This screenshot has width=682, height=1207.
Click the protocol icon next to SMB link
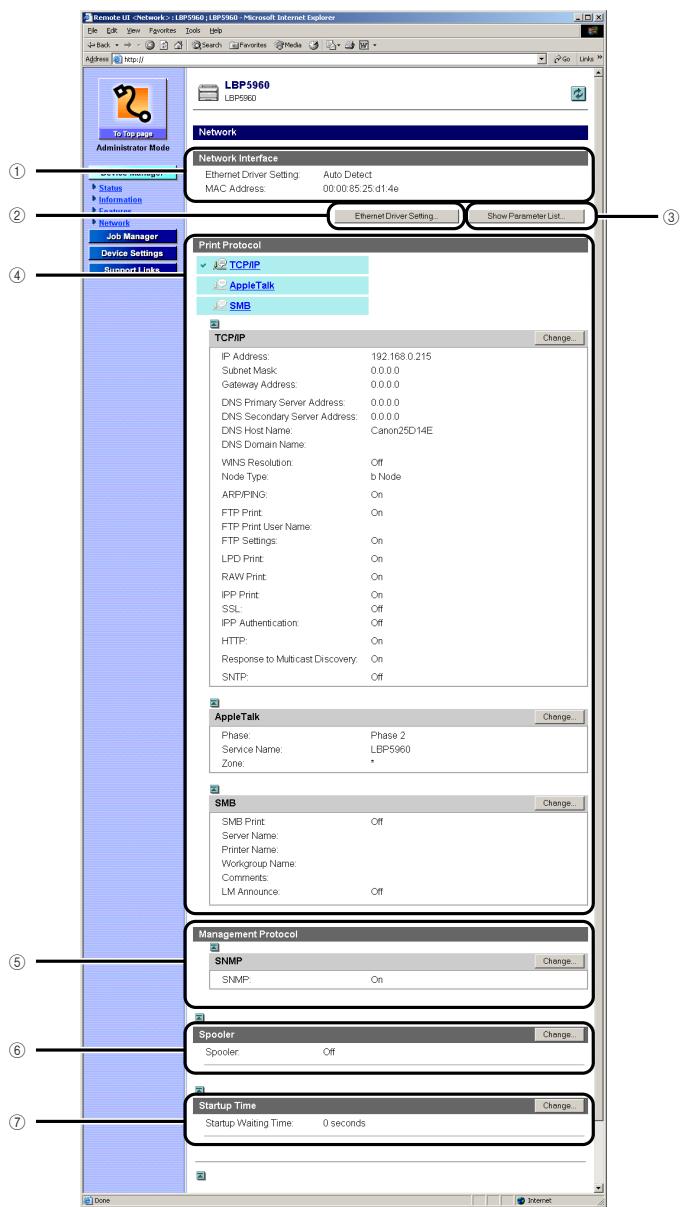point(222,306)
